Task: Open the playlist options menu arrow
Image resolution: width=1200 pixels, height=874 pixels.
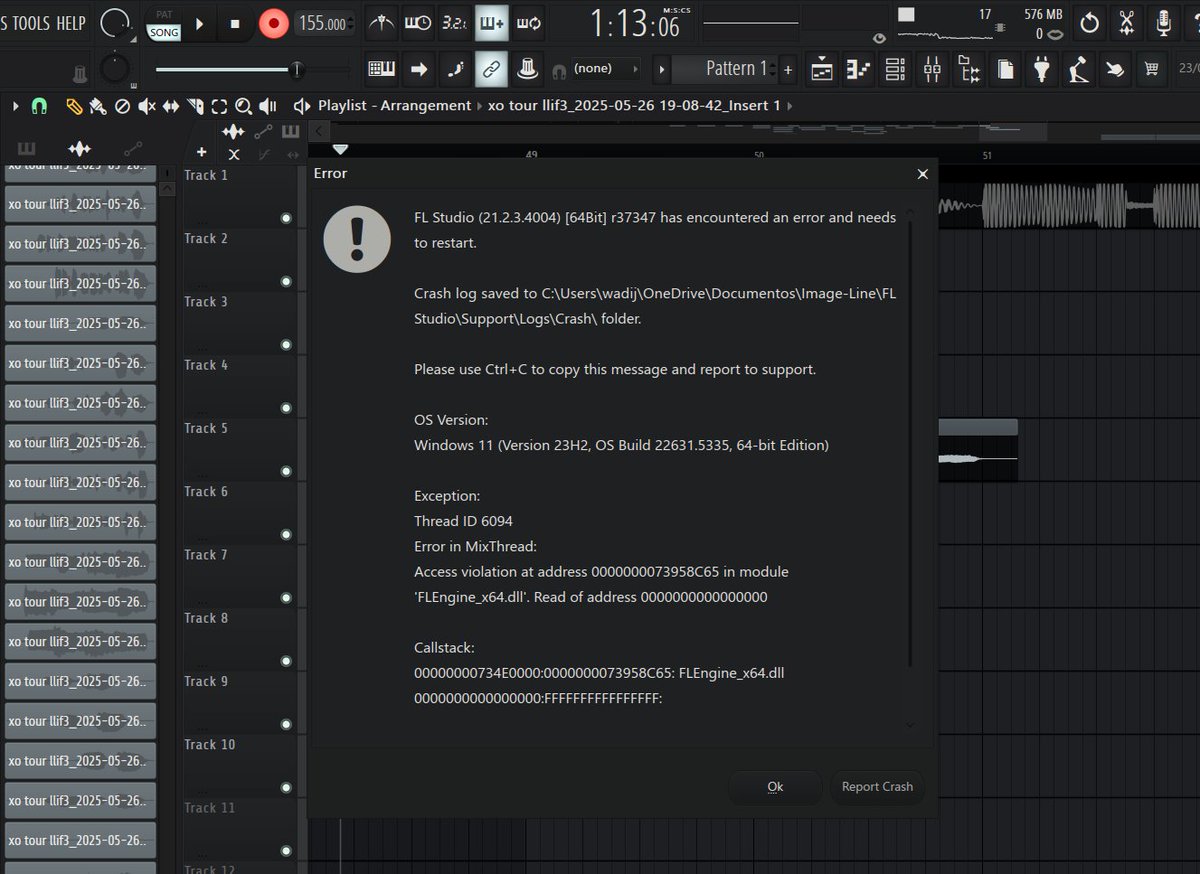Action: (x=15, y=105)
